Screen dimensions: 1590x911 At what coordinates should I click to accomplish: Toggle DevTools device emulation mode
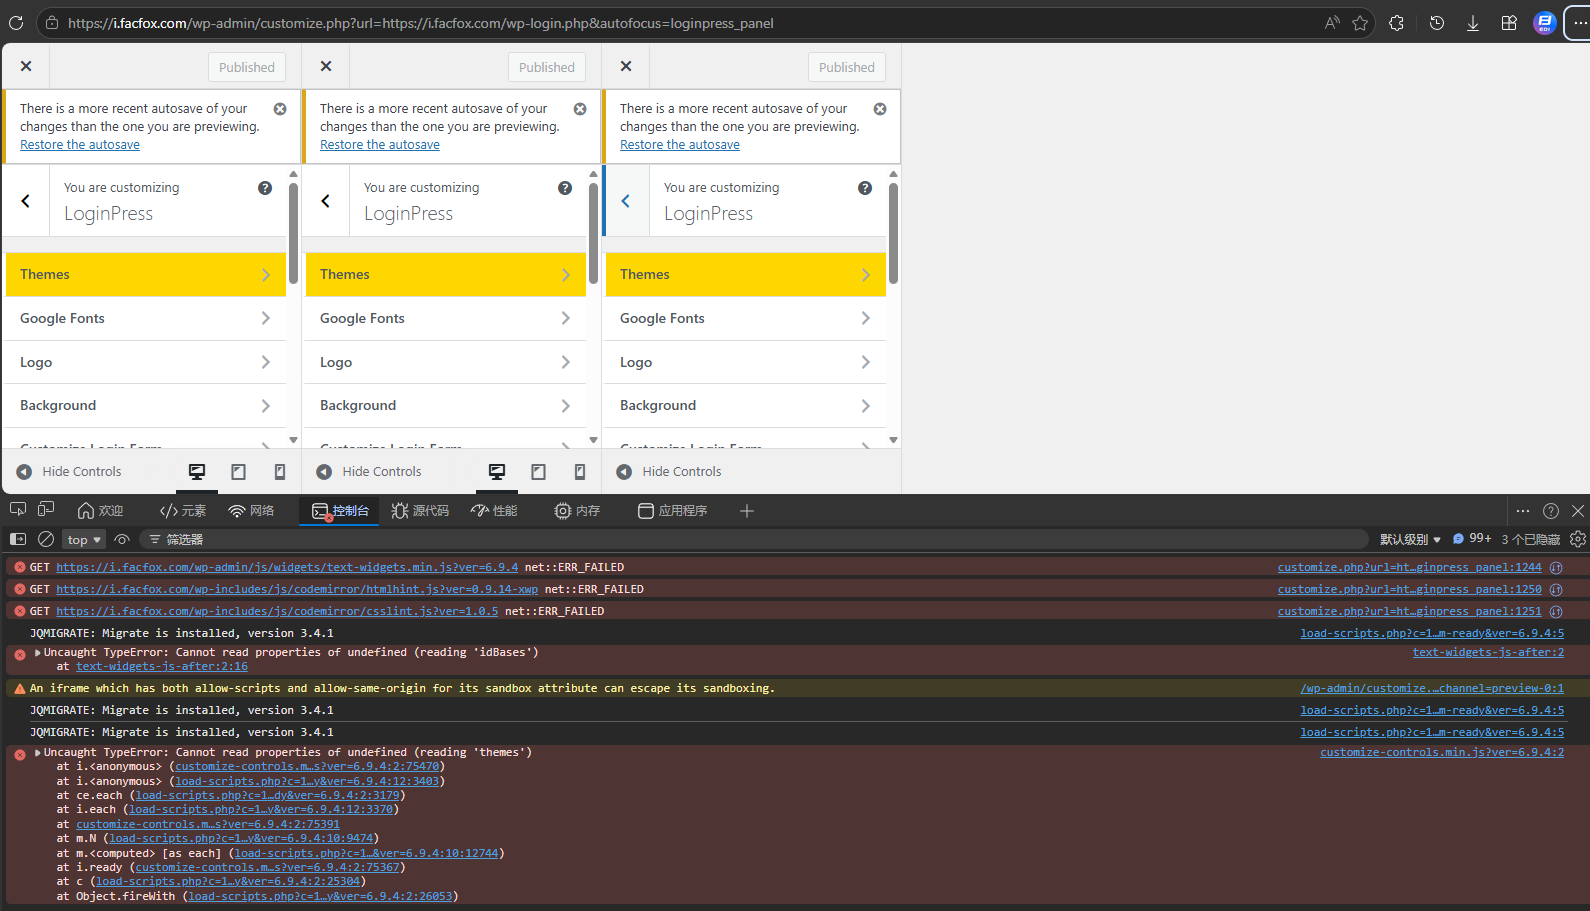[46, 511]
